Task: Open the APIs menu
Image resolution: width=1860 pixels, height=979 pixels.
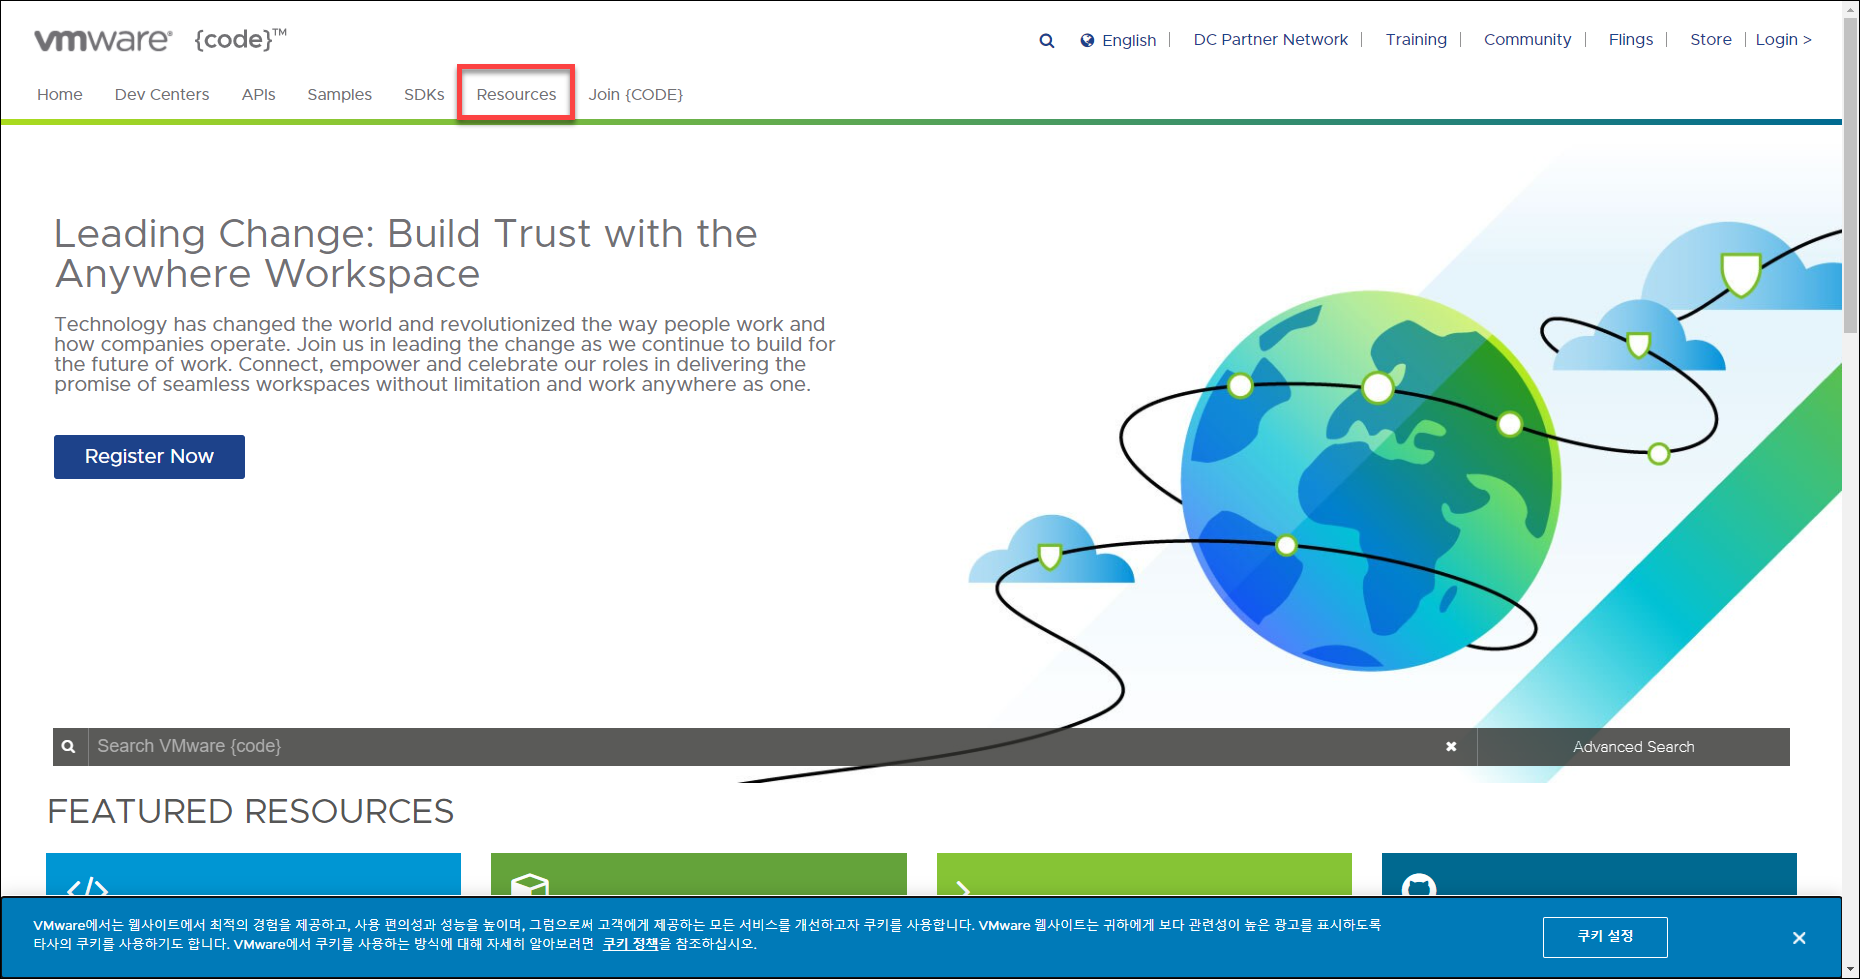Action: [258, 95]
